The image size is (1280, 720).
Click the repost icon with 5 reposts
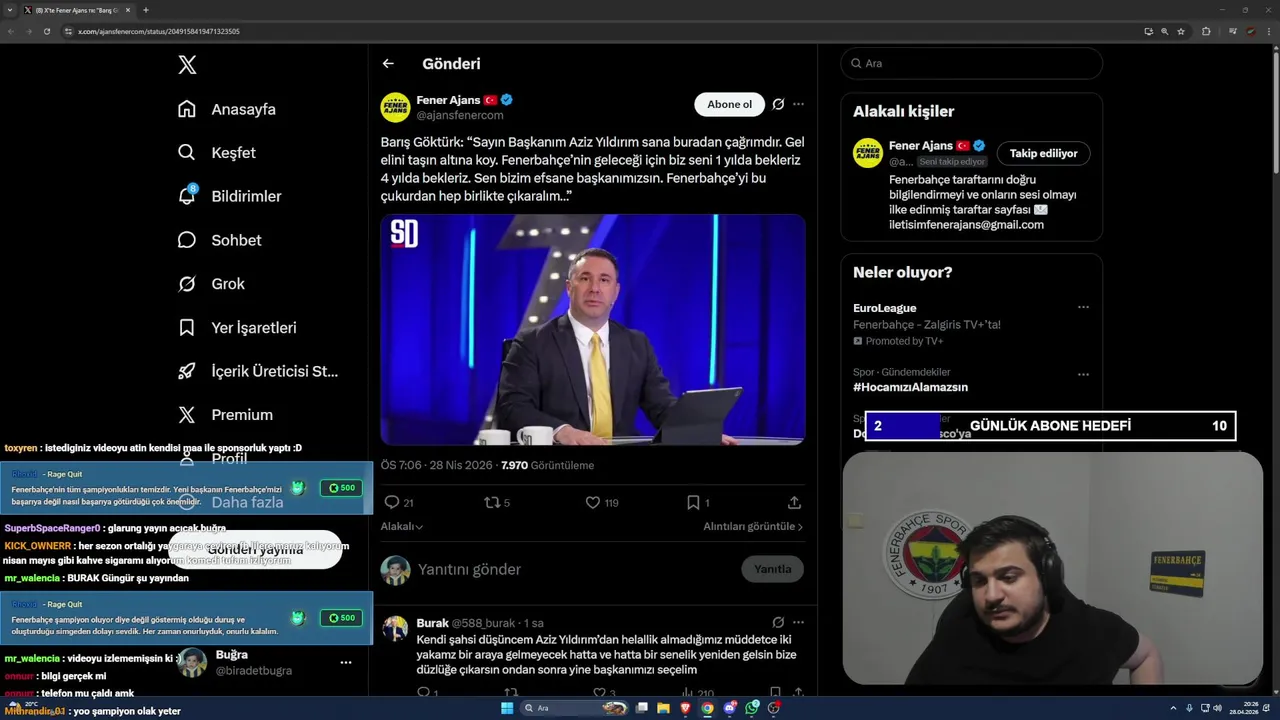491,503
